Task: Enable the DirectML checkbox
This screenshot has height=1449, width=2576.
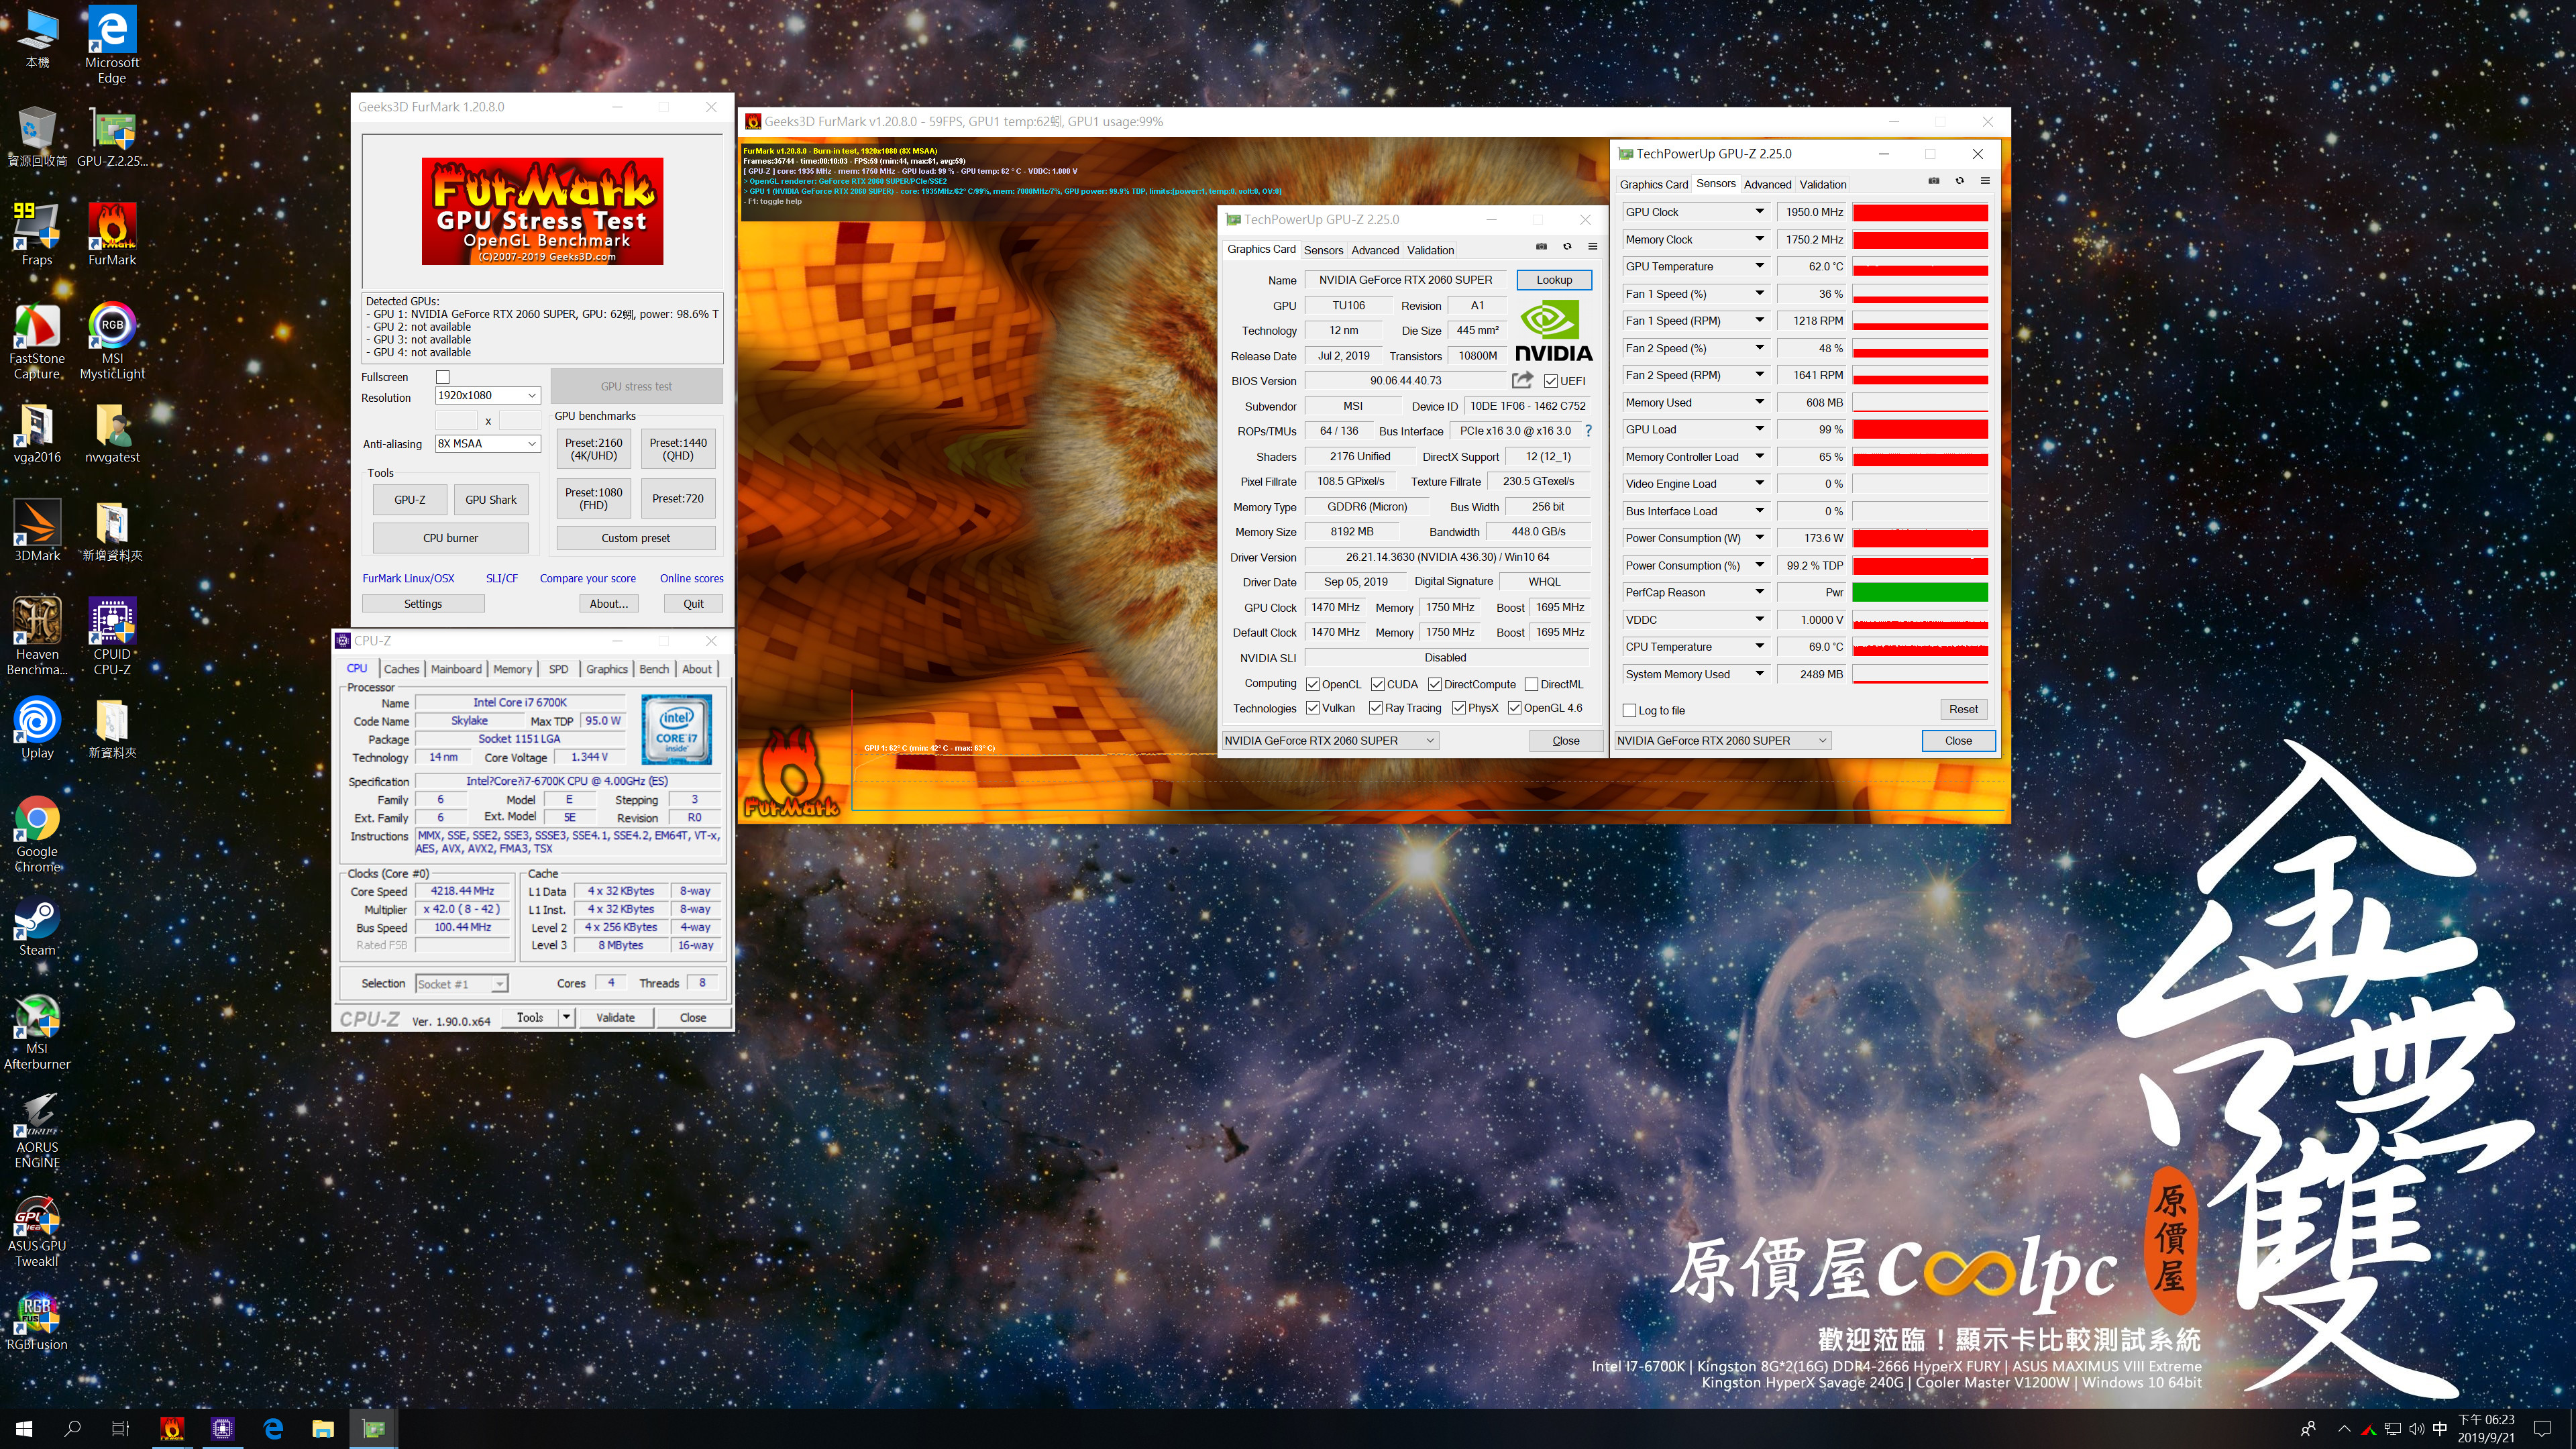Action: tap(1531, 684)
